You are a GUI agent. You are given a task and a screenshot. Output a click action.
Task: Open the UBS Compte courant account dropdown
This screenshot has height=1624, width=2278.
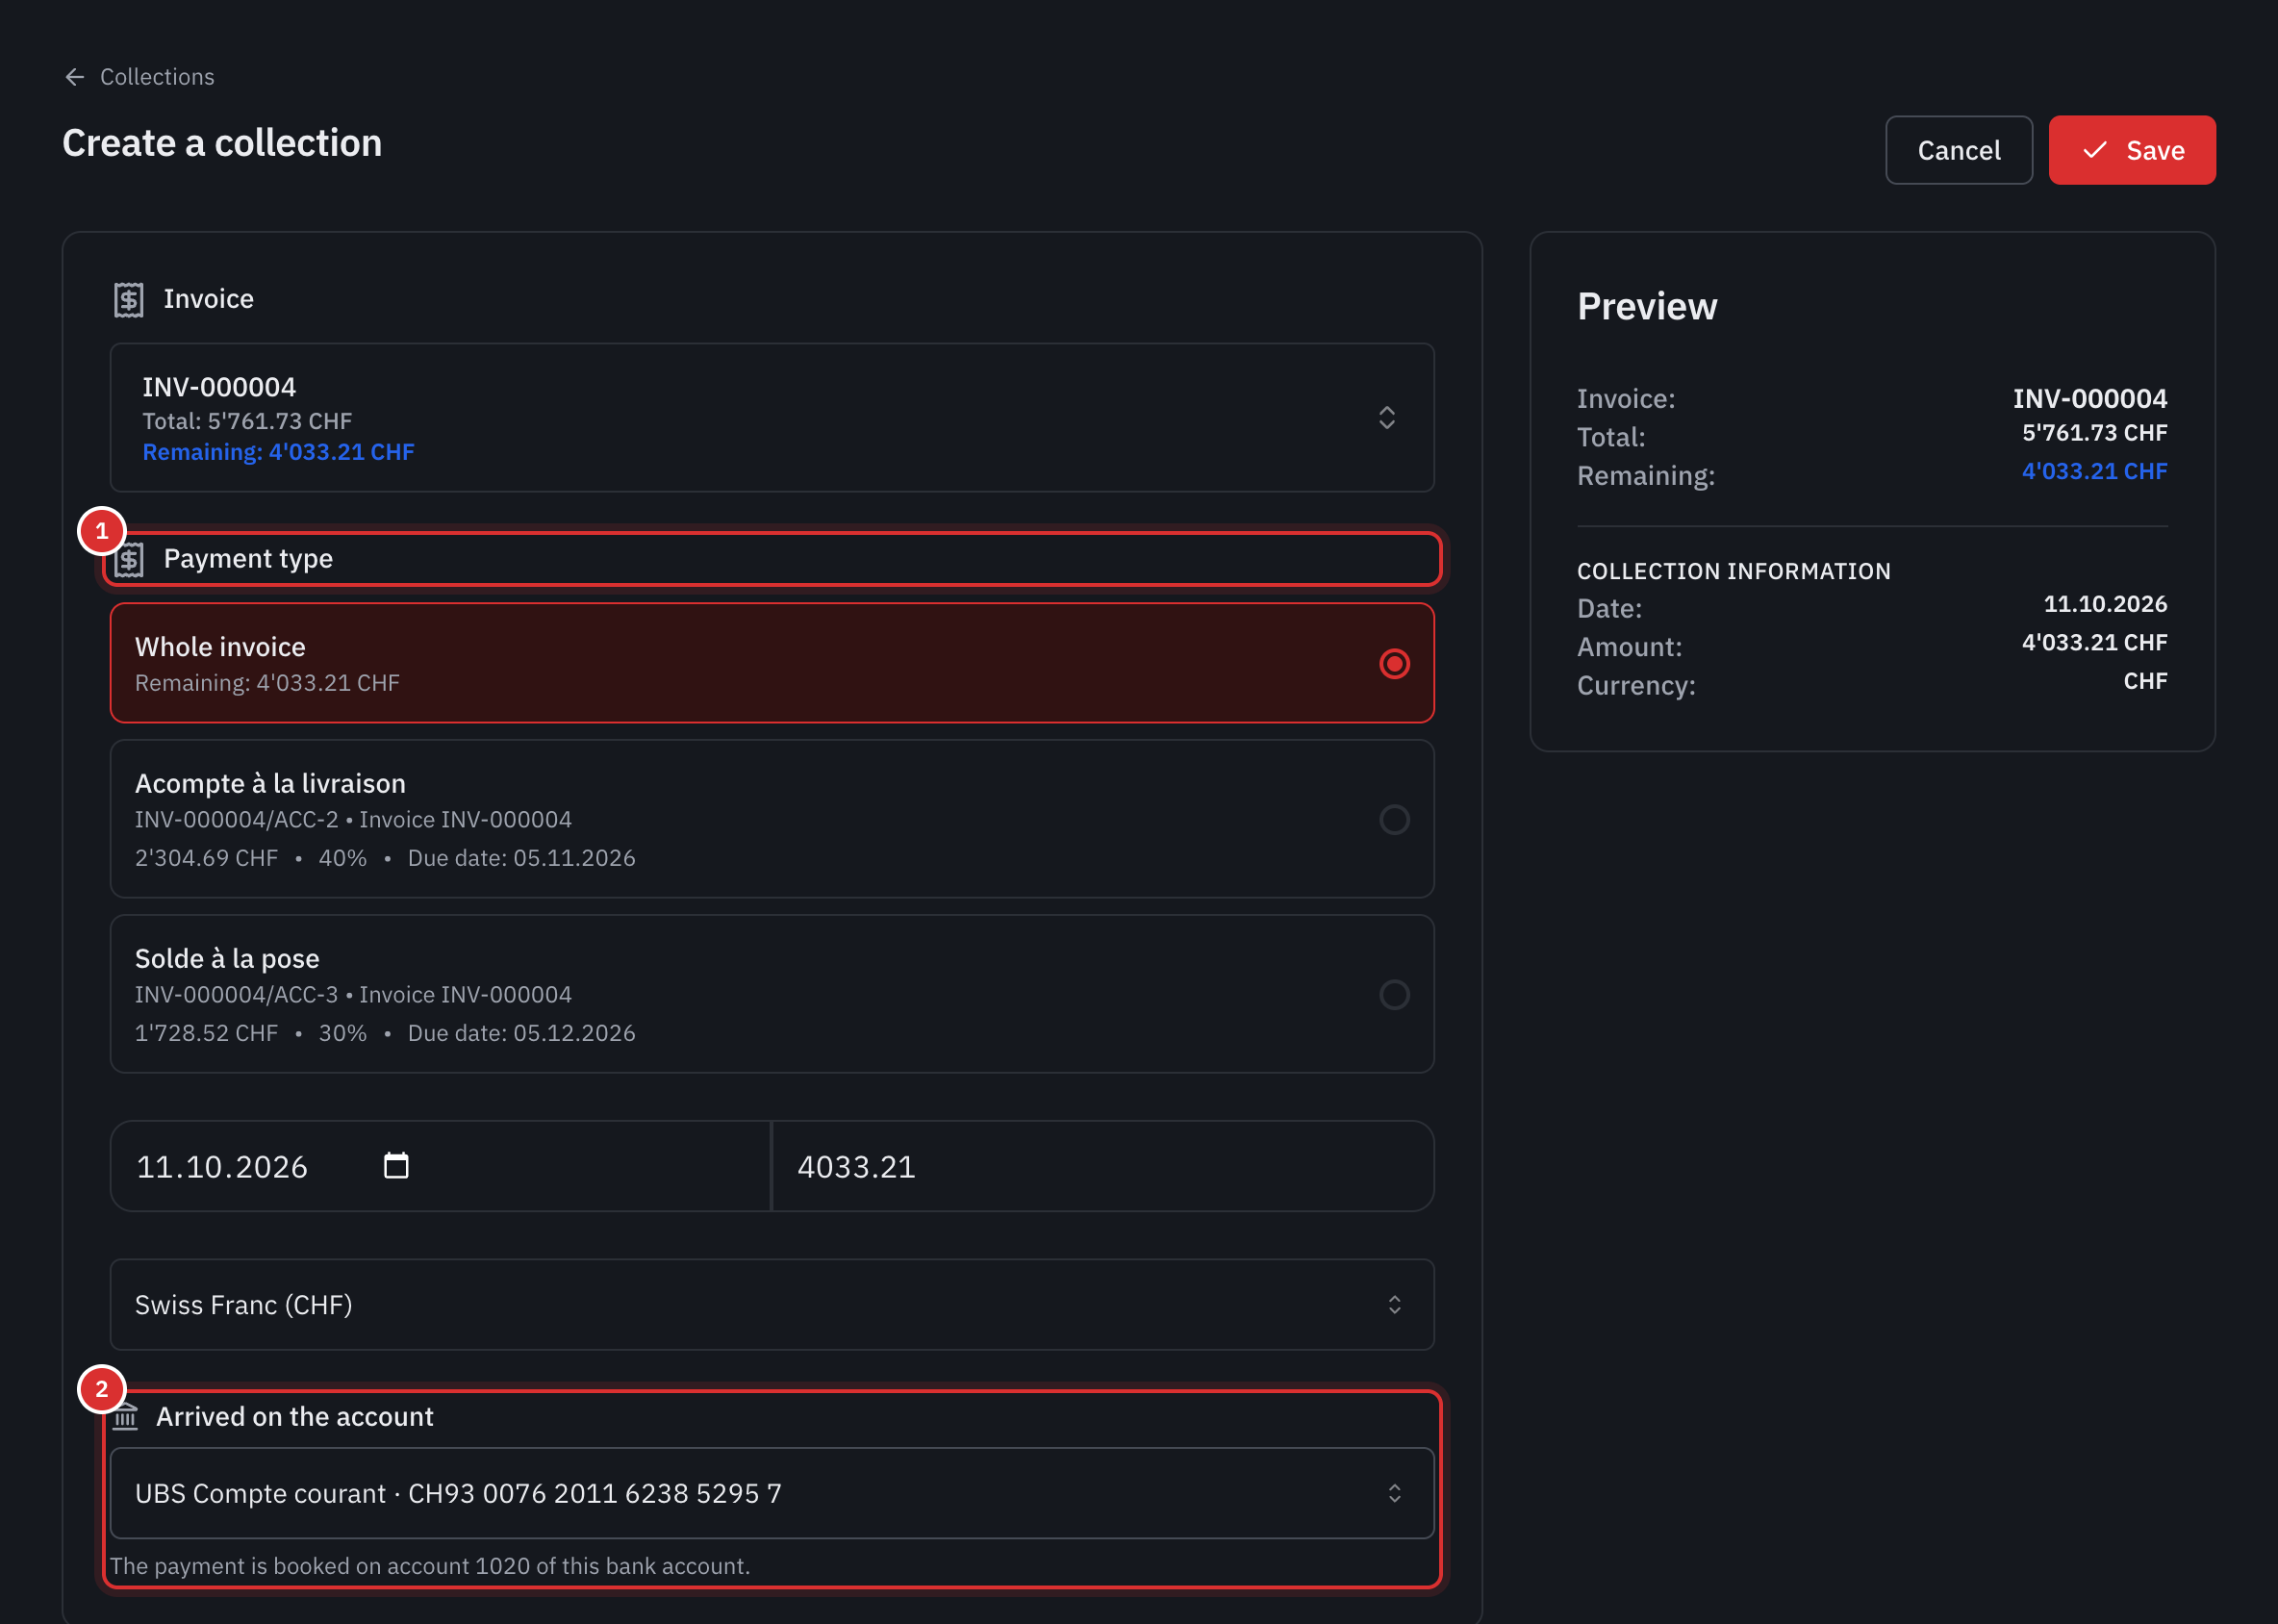click(772, 1493)
